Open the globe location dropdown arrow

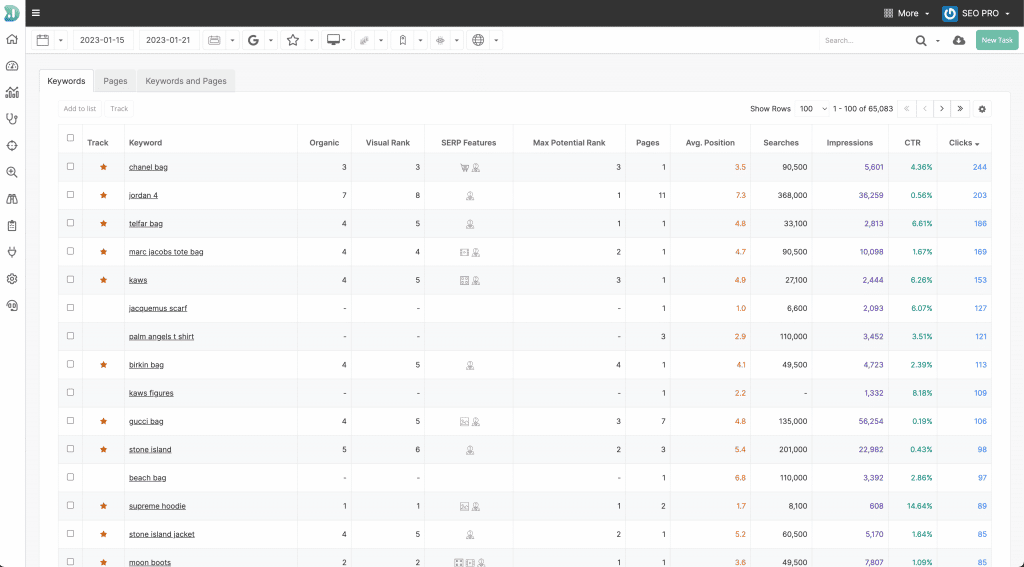496,40
